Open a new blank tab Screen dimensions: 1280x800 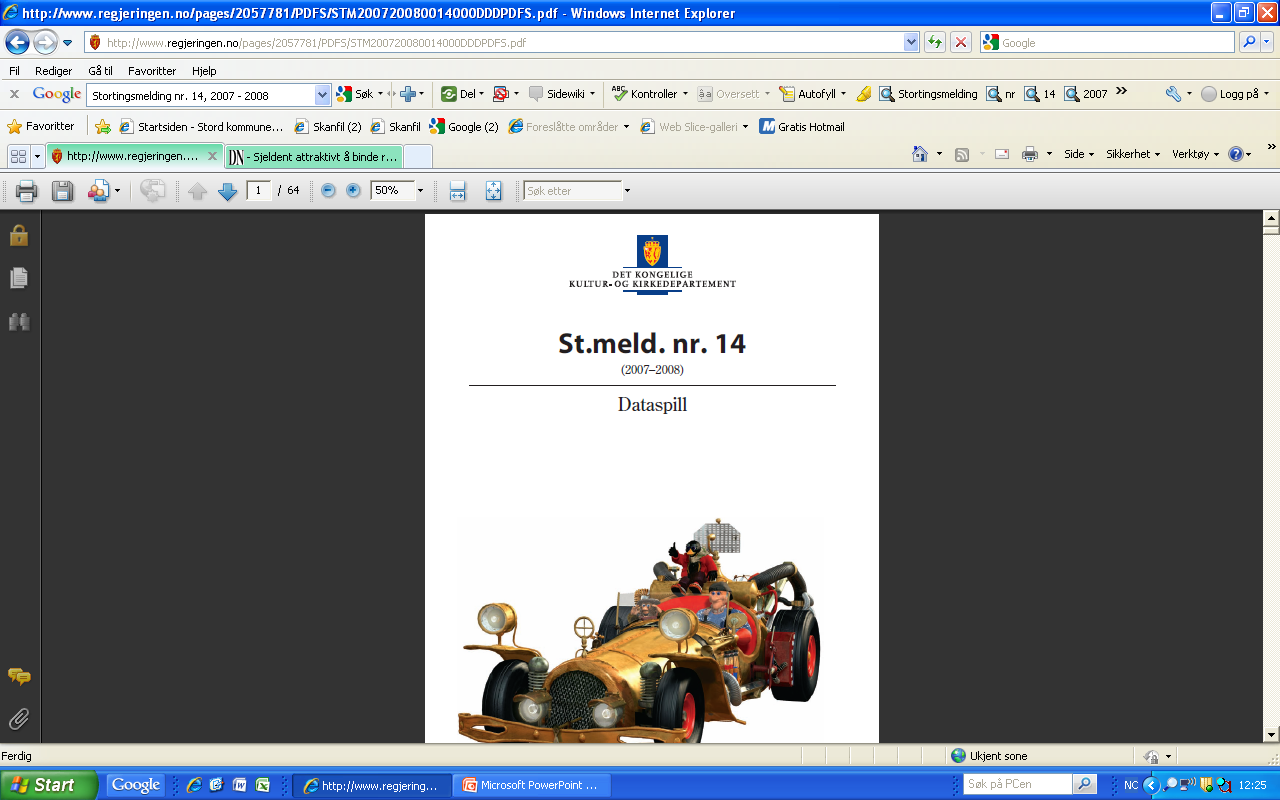(x=418, y=156)
